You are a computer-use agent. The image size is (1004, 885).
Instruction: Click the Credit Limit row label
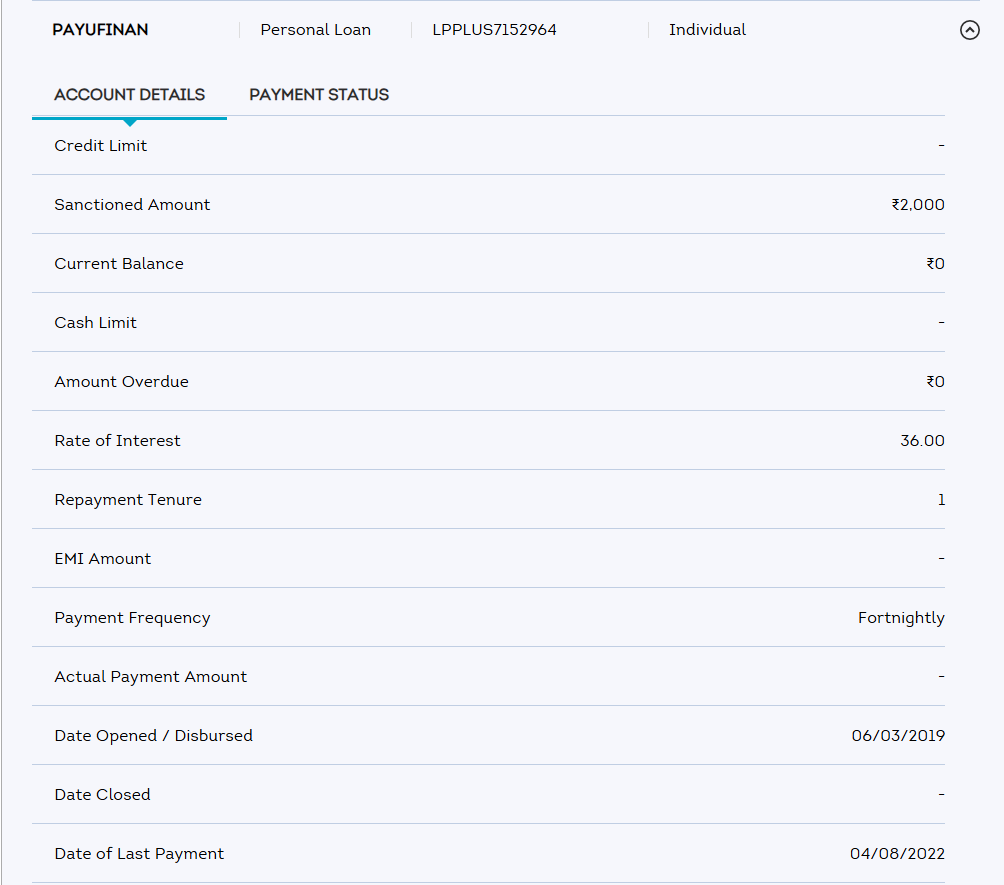tap(100, 146)
